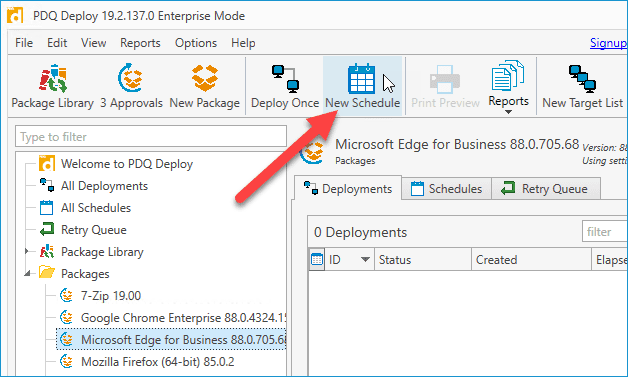This screenshot has height=377, width=628.
Task: Click New Schedule in the toolbar
Action: click(362, 86)
